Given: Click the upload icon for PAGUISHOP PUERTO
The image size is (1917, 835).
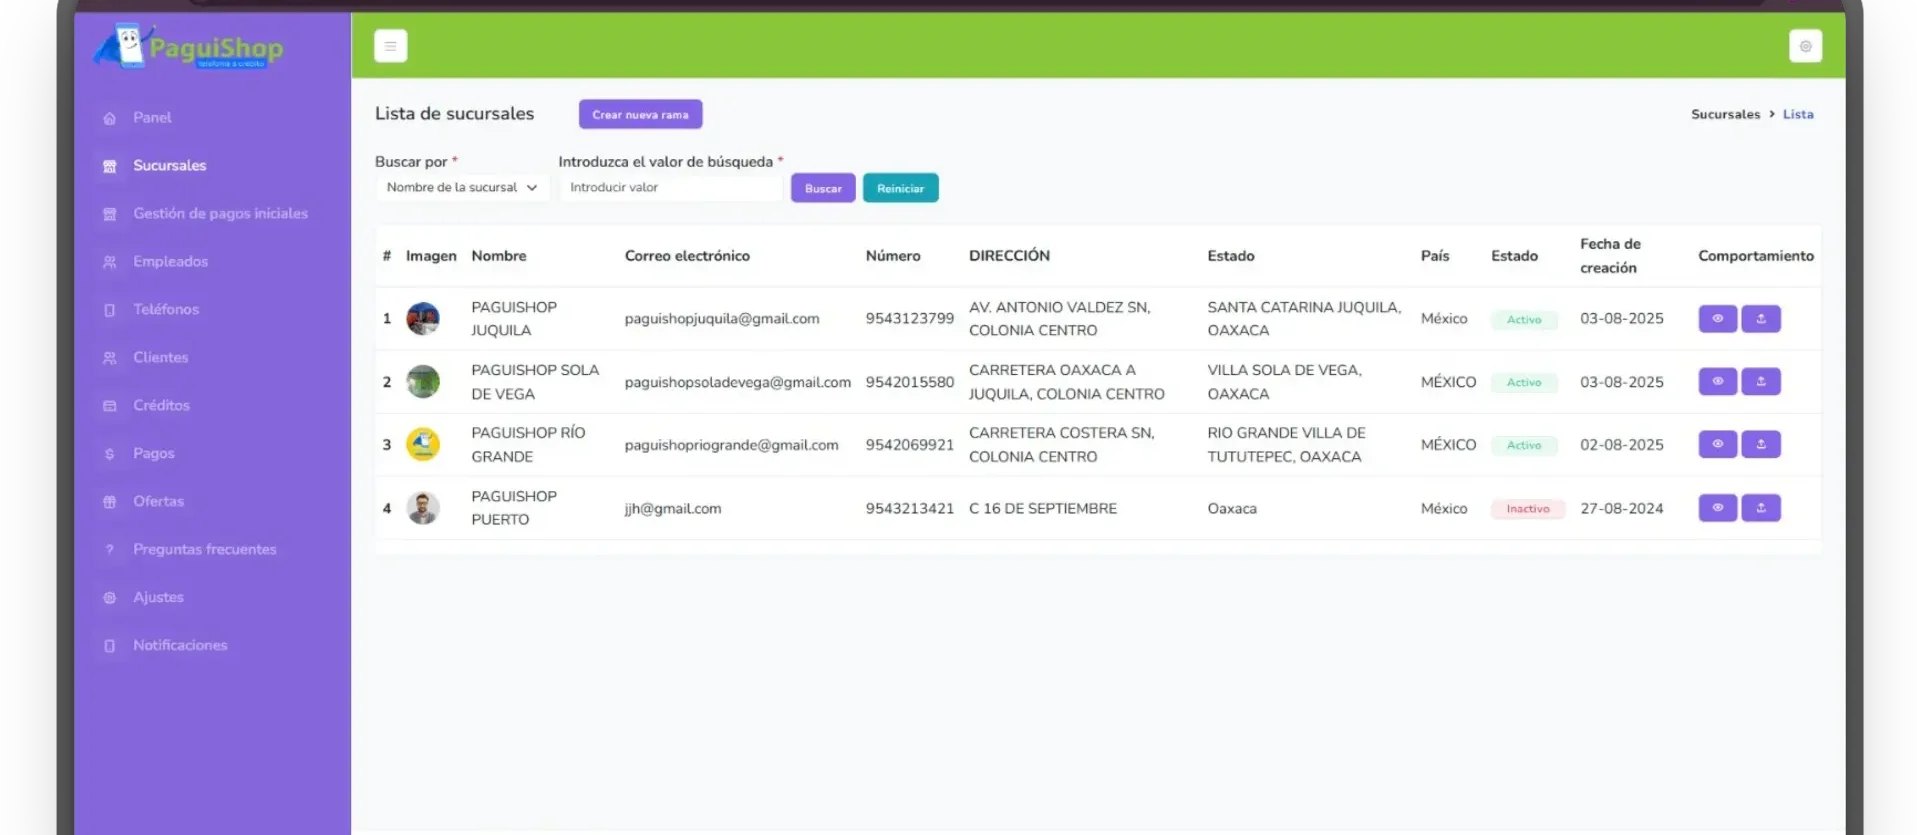Looking at the screenshot, I should click(x=1760, y=508).
